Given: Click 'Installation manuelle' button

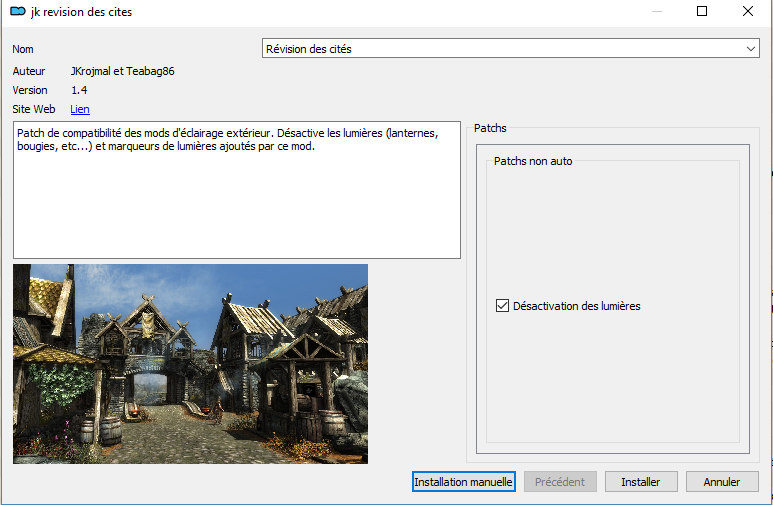Looking at the screenshot, I should [463, 482].
